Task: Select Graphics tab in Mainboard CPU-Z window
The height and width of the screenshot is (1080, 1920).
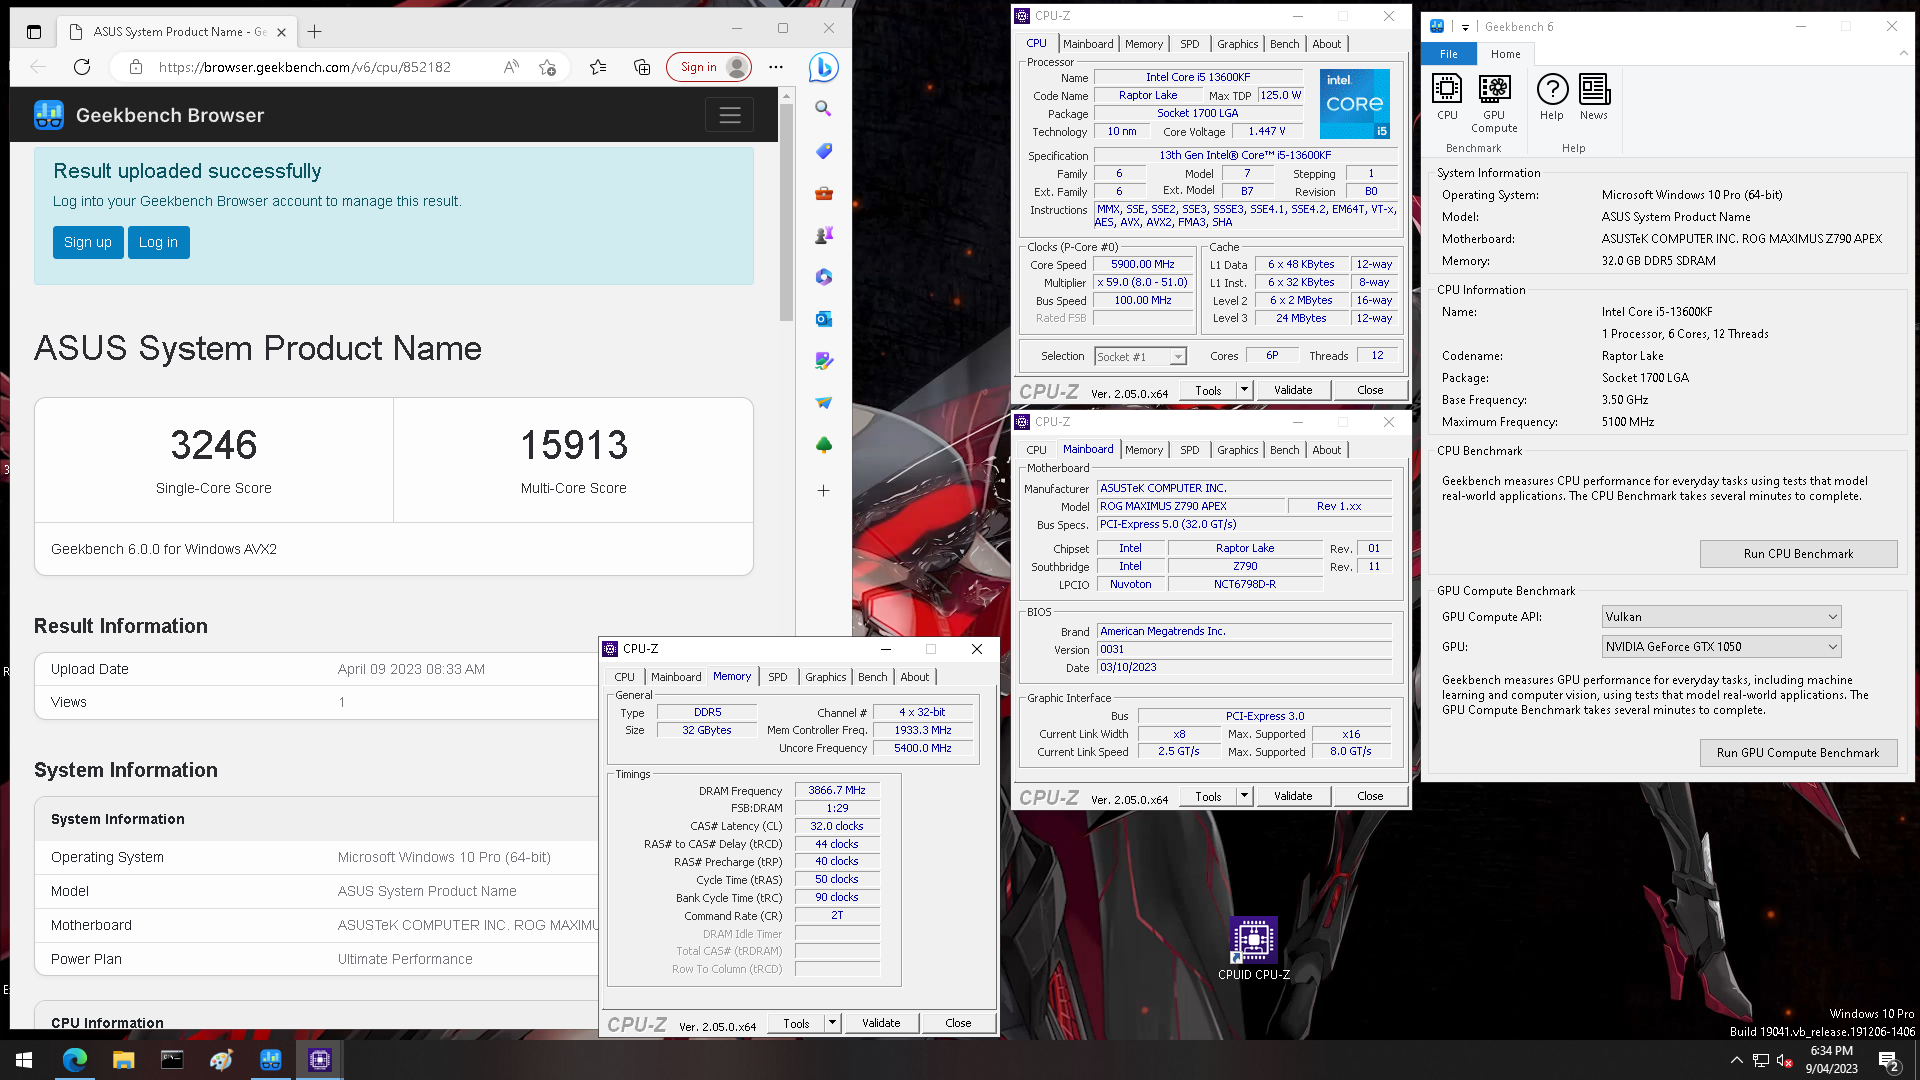Action: click(x=1237, y=450)
